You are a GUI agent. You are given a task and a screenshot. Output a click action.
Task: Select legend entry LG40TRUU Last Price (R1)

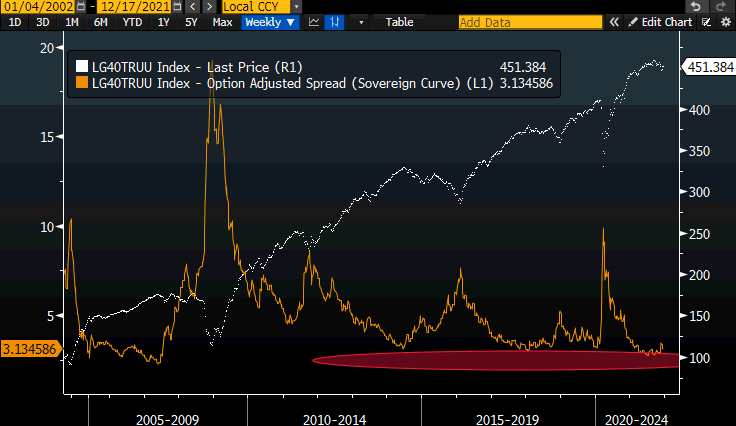(x=197, y=67)
